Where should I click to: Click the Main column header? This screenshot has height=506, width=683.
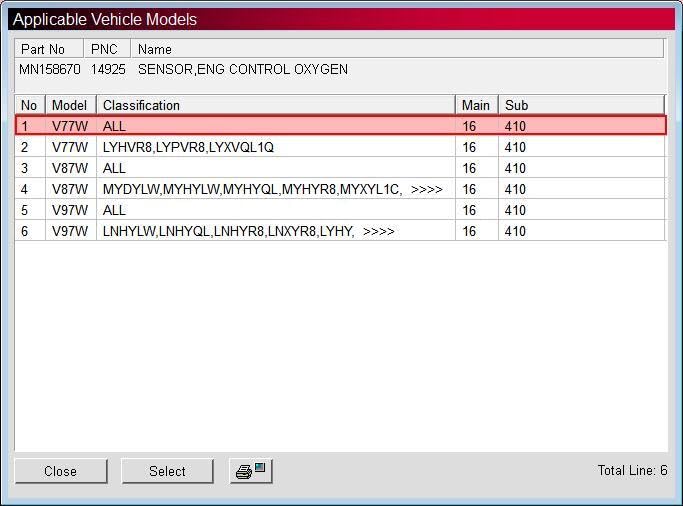click(477, 105)
